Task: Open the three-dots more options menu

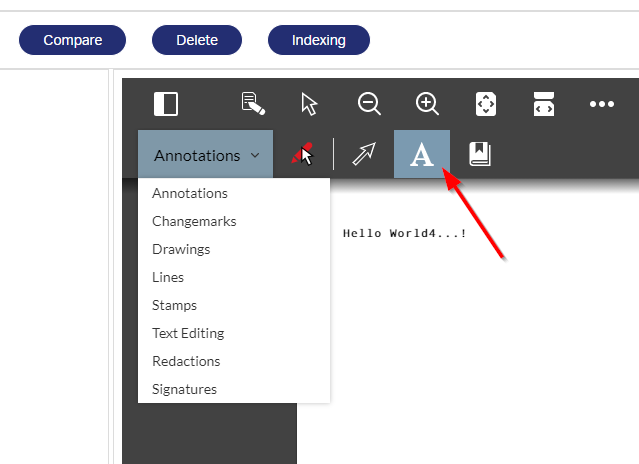Action: [x=601, y=104]
